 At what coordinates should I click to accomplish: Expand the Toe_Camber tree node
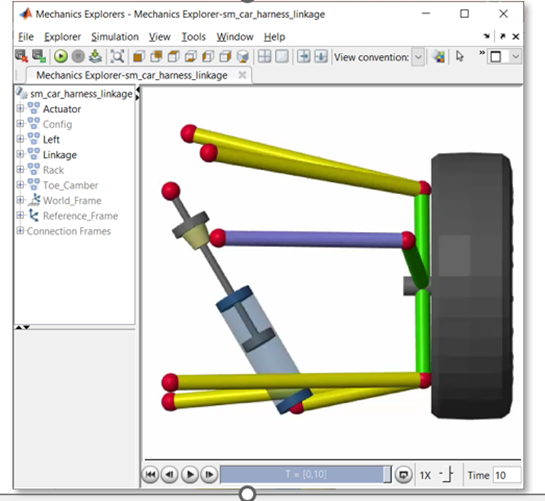[x=20, y=185]
